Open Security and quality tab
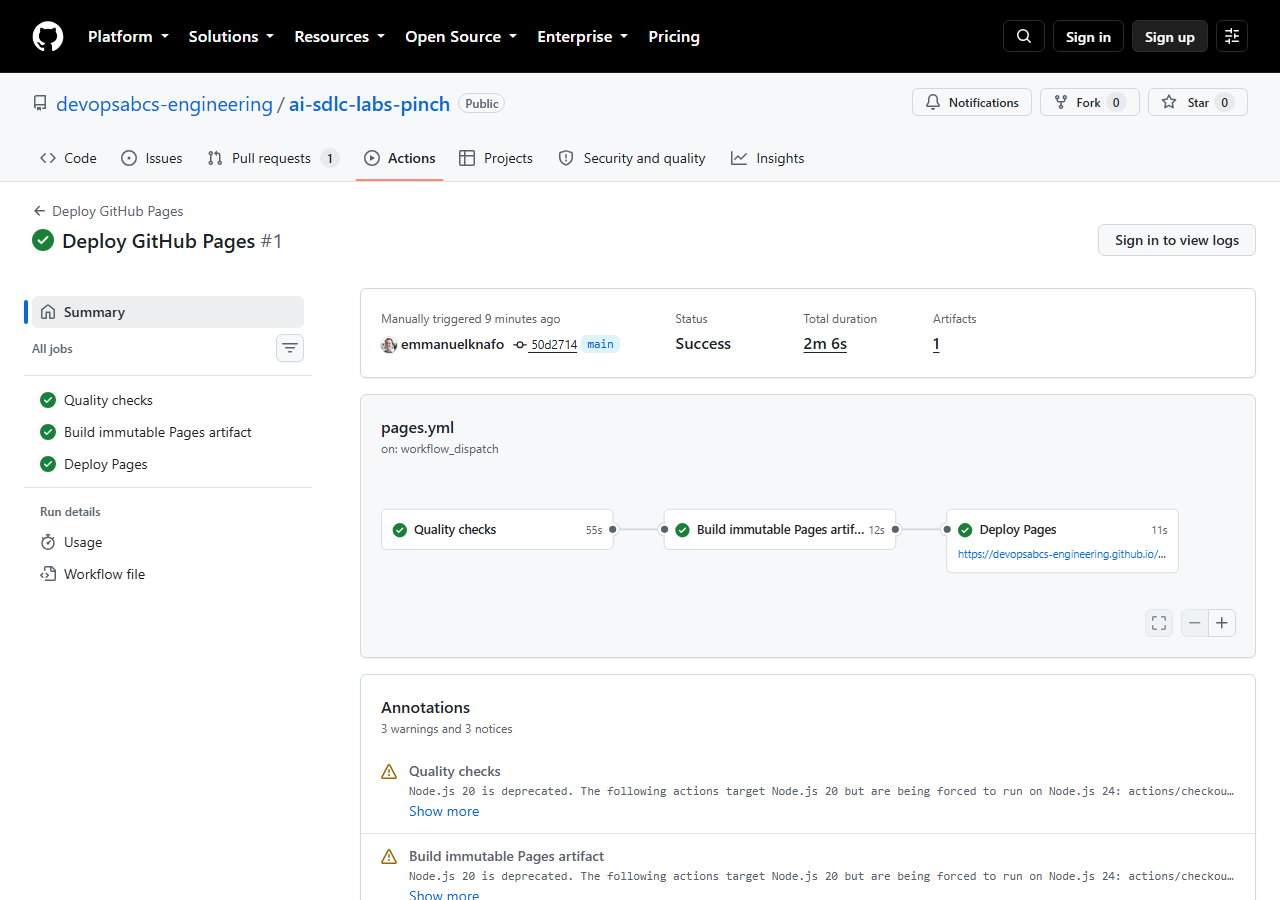 tap(632, 158)
